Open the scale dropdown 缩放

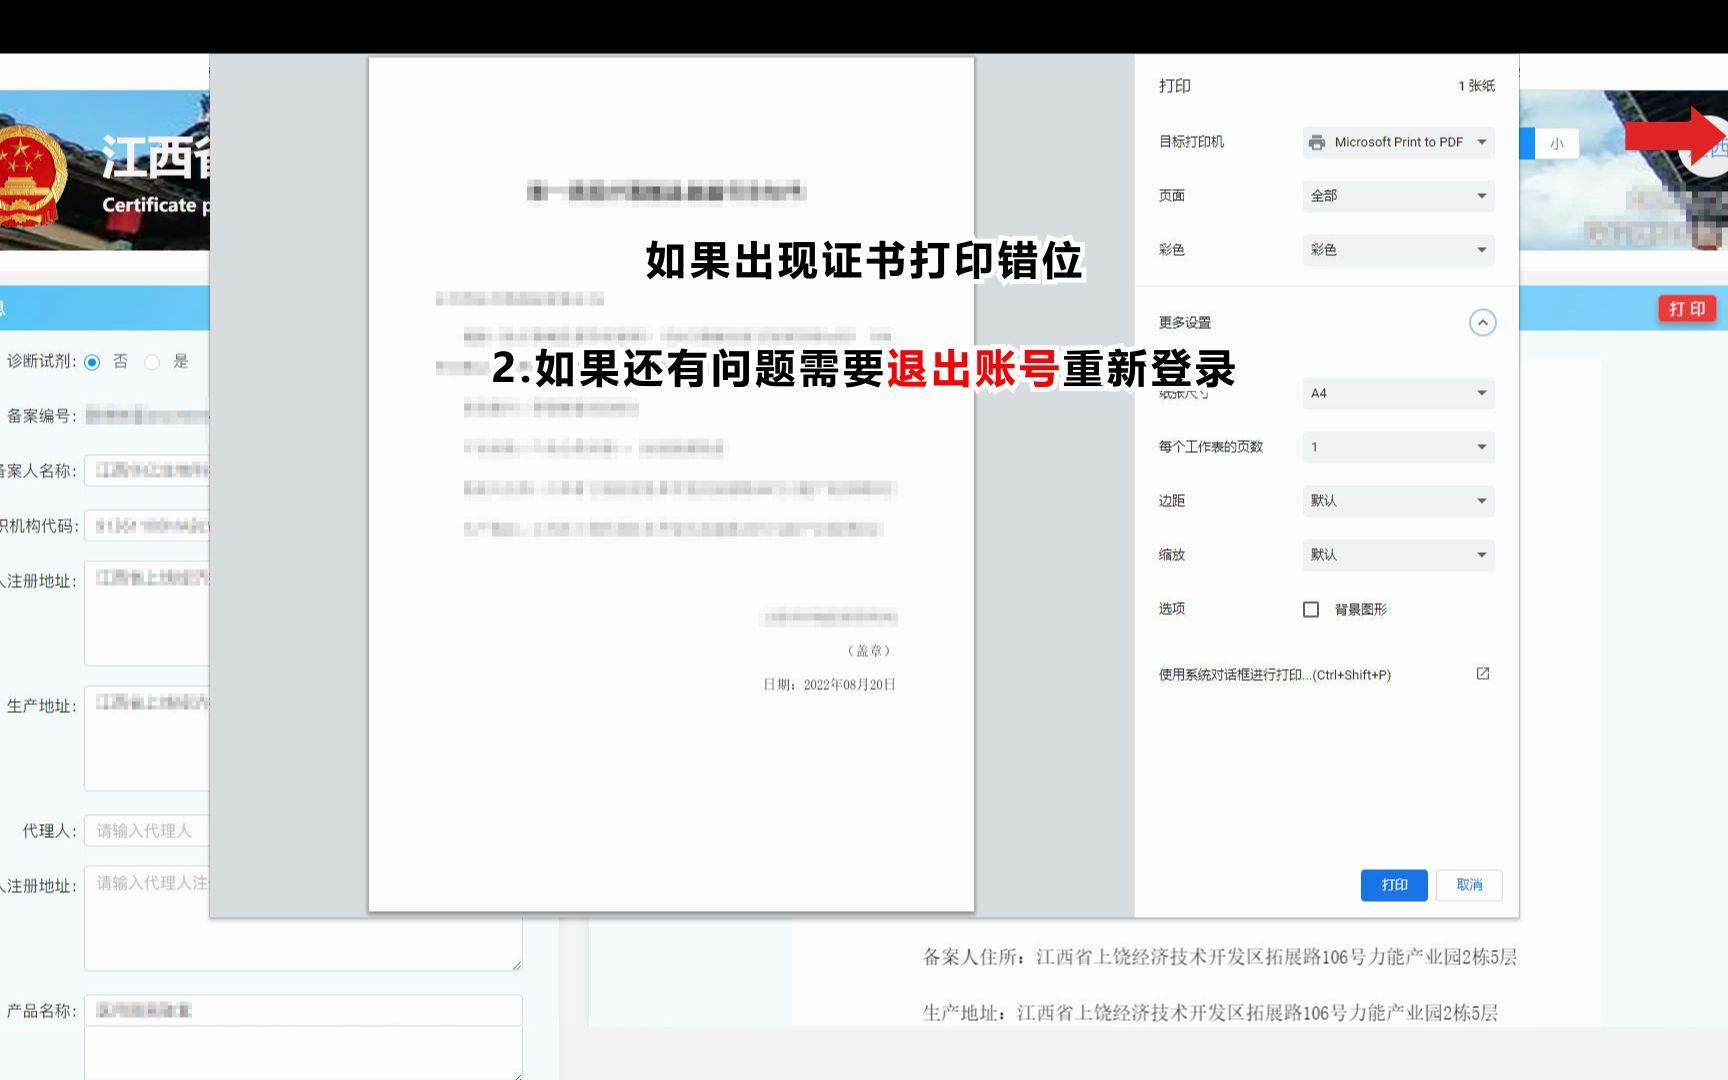[x=1398, y=555]
